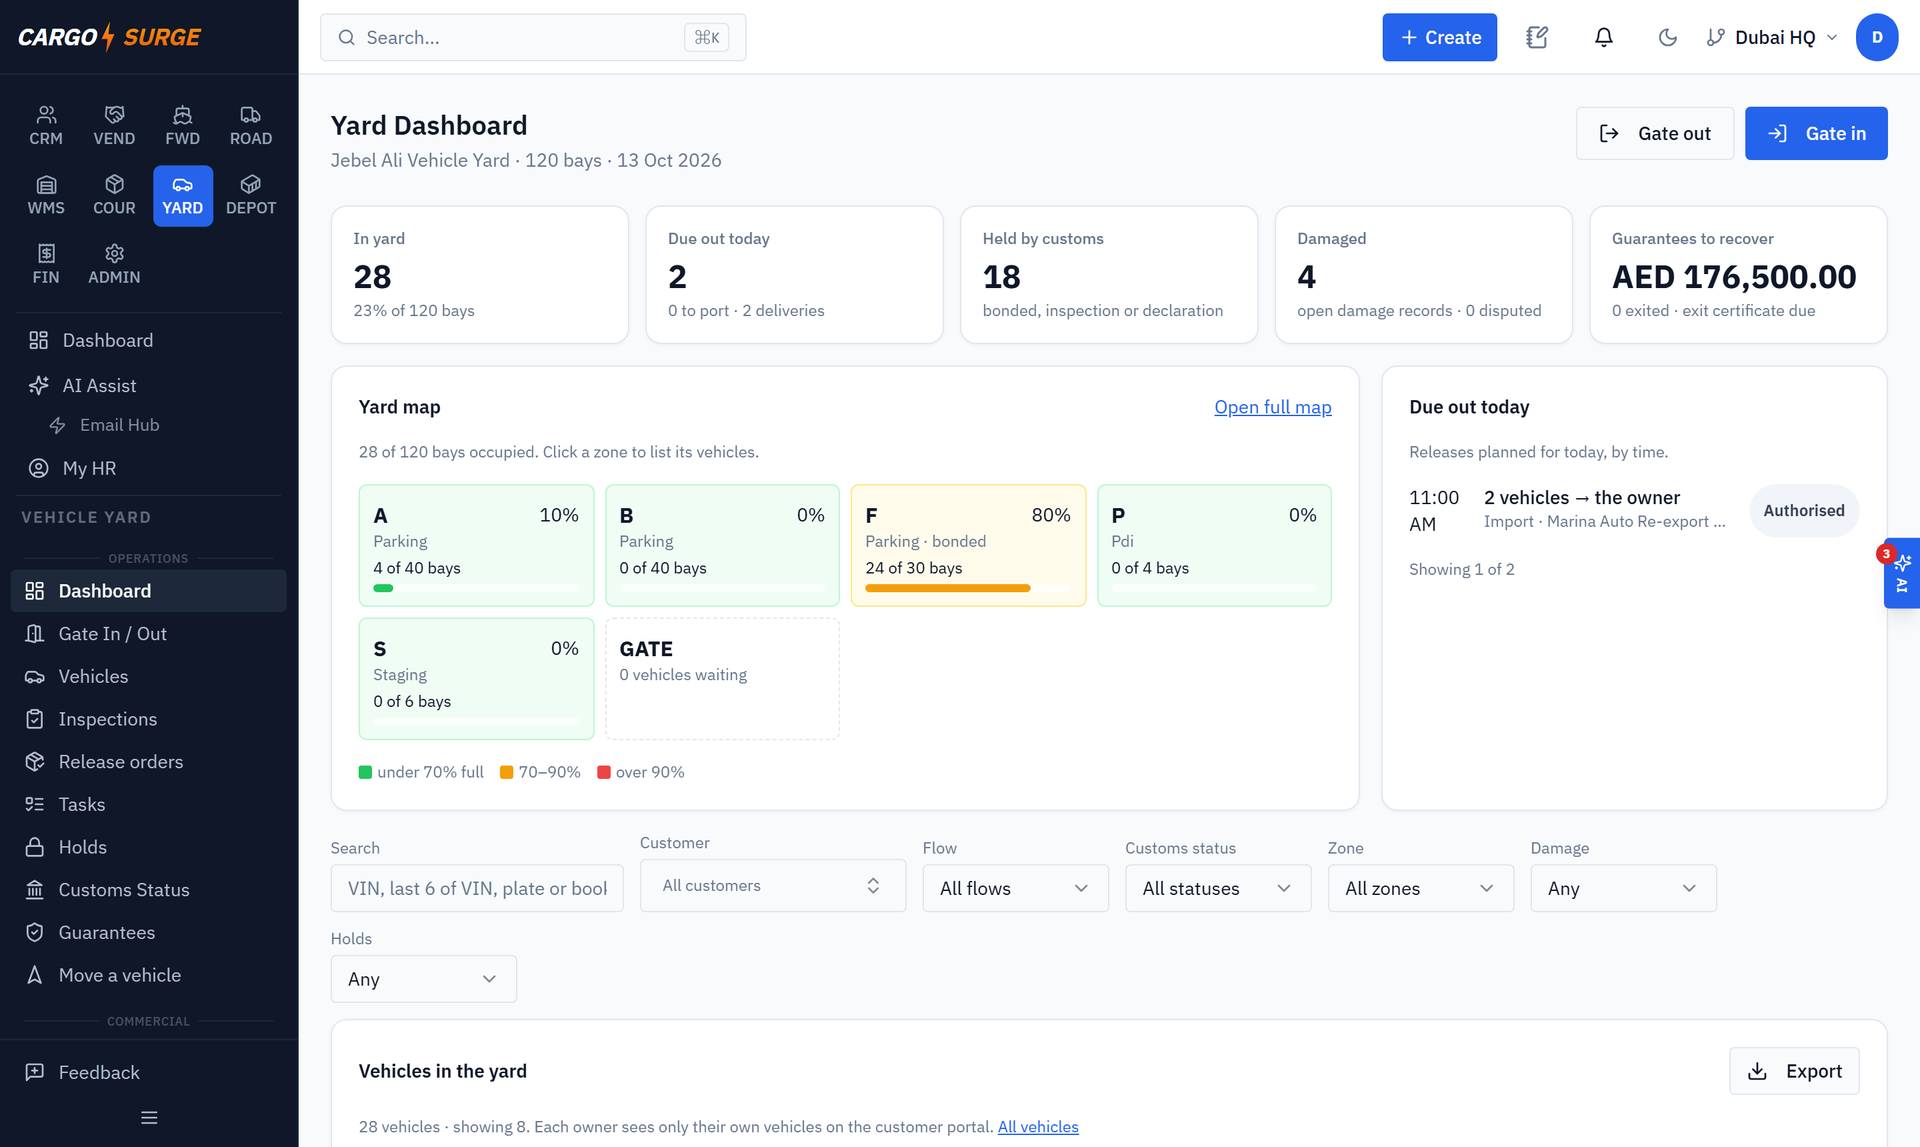
Task: Toggle dark mode moon icon
Action: click(x=1667, y=37)
